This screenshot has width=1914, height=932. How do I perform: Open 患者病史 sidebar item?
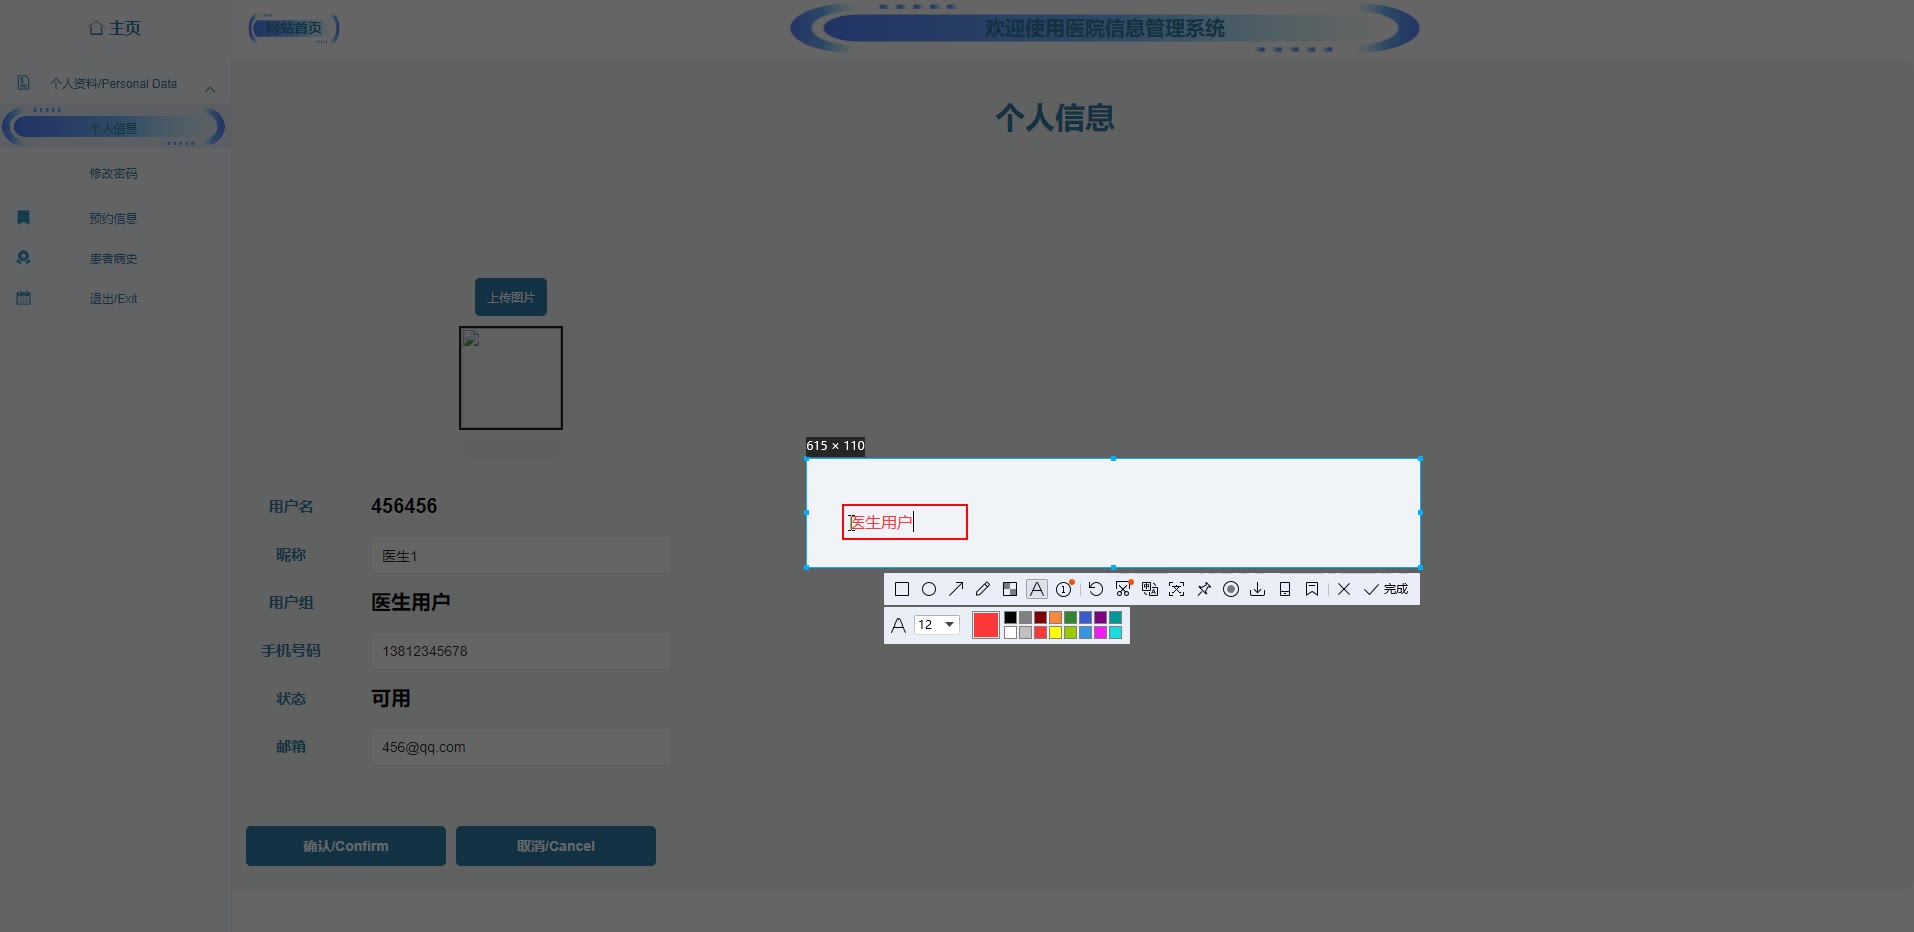tap(113, 258)
